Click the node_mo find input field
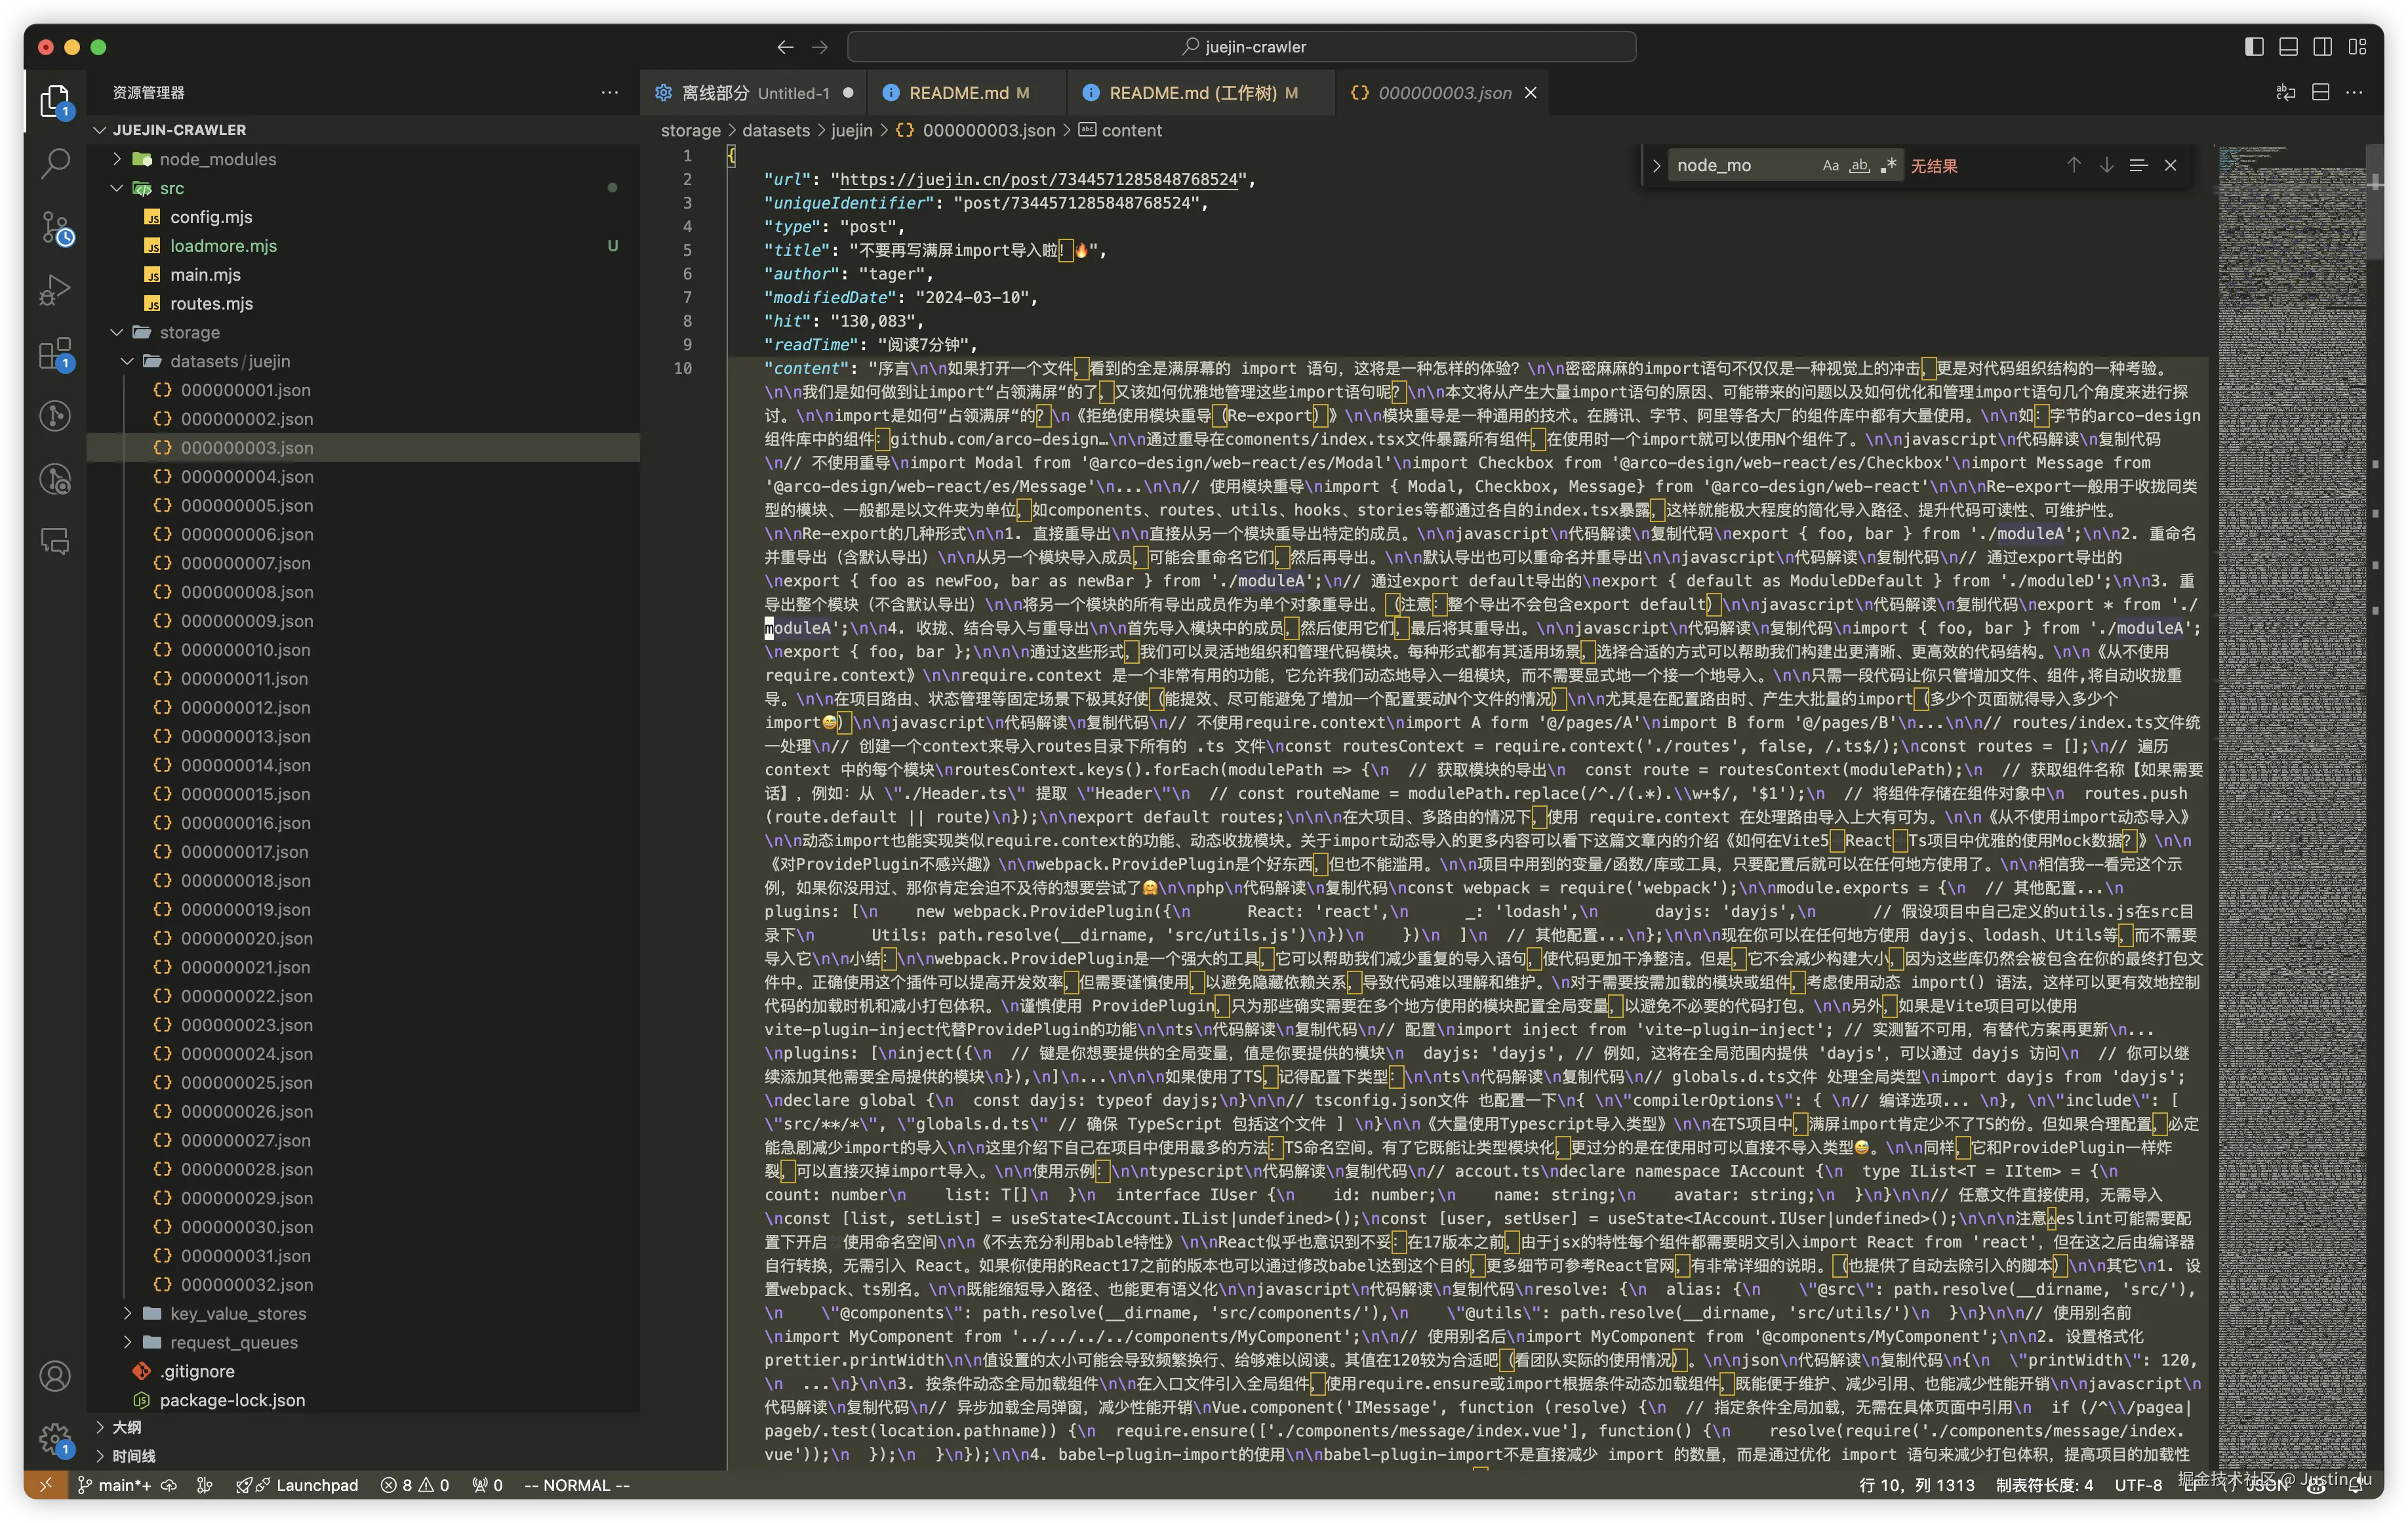 [1740, 166]
